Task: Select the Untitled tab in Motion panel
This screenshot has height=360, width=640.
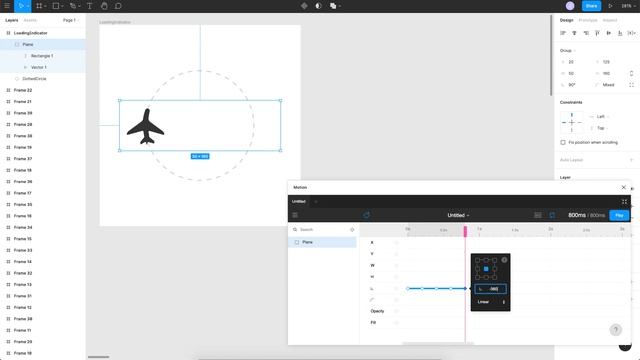Action: coord(299,202)
